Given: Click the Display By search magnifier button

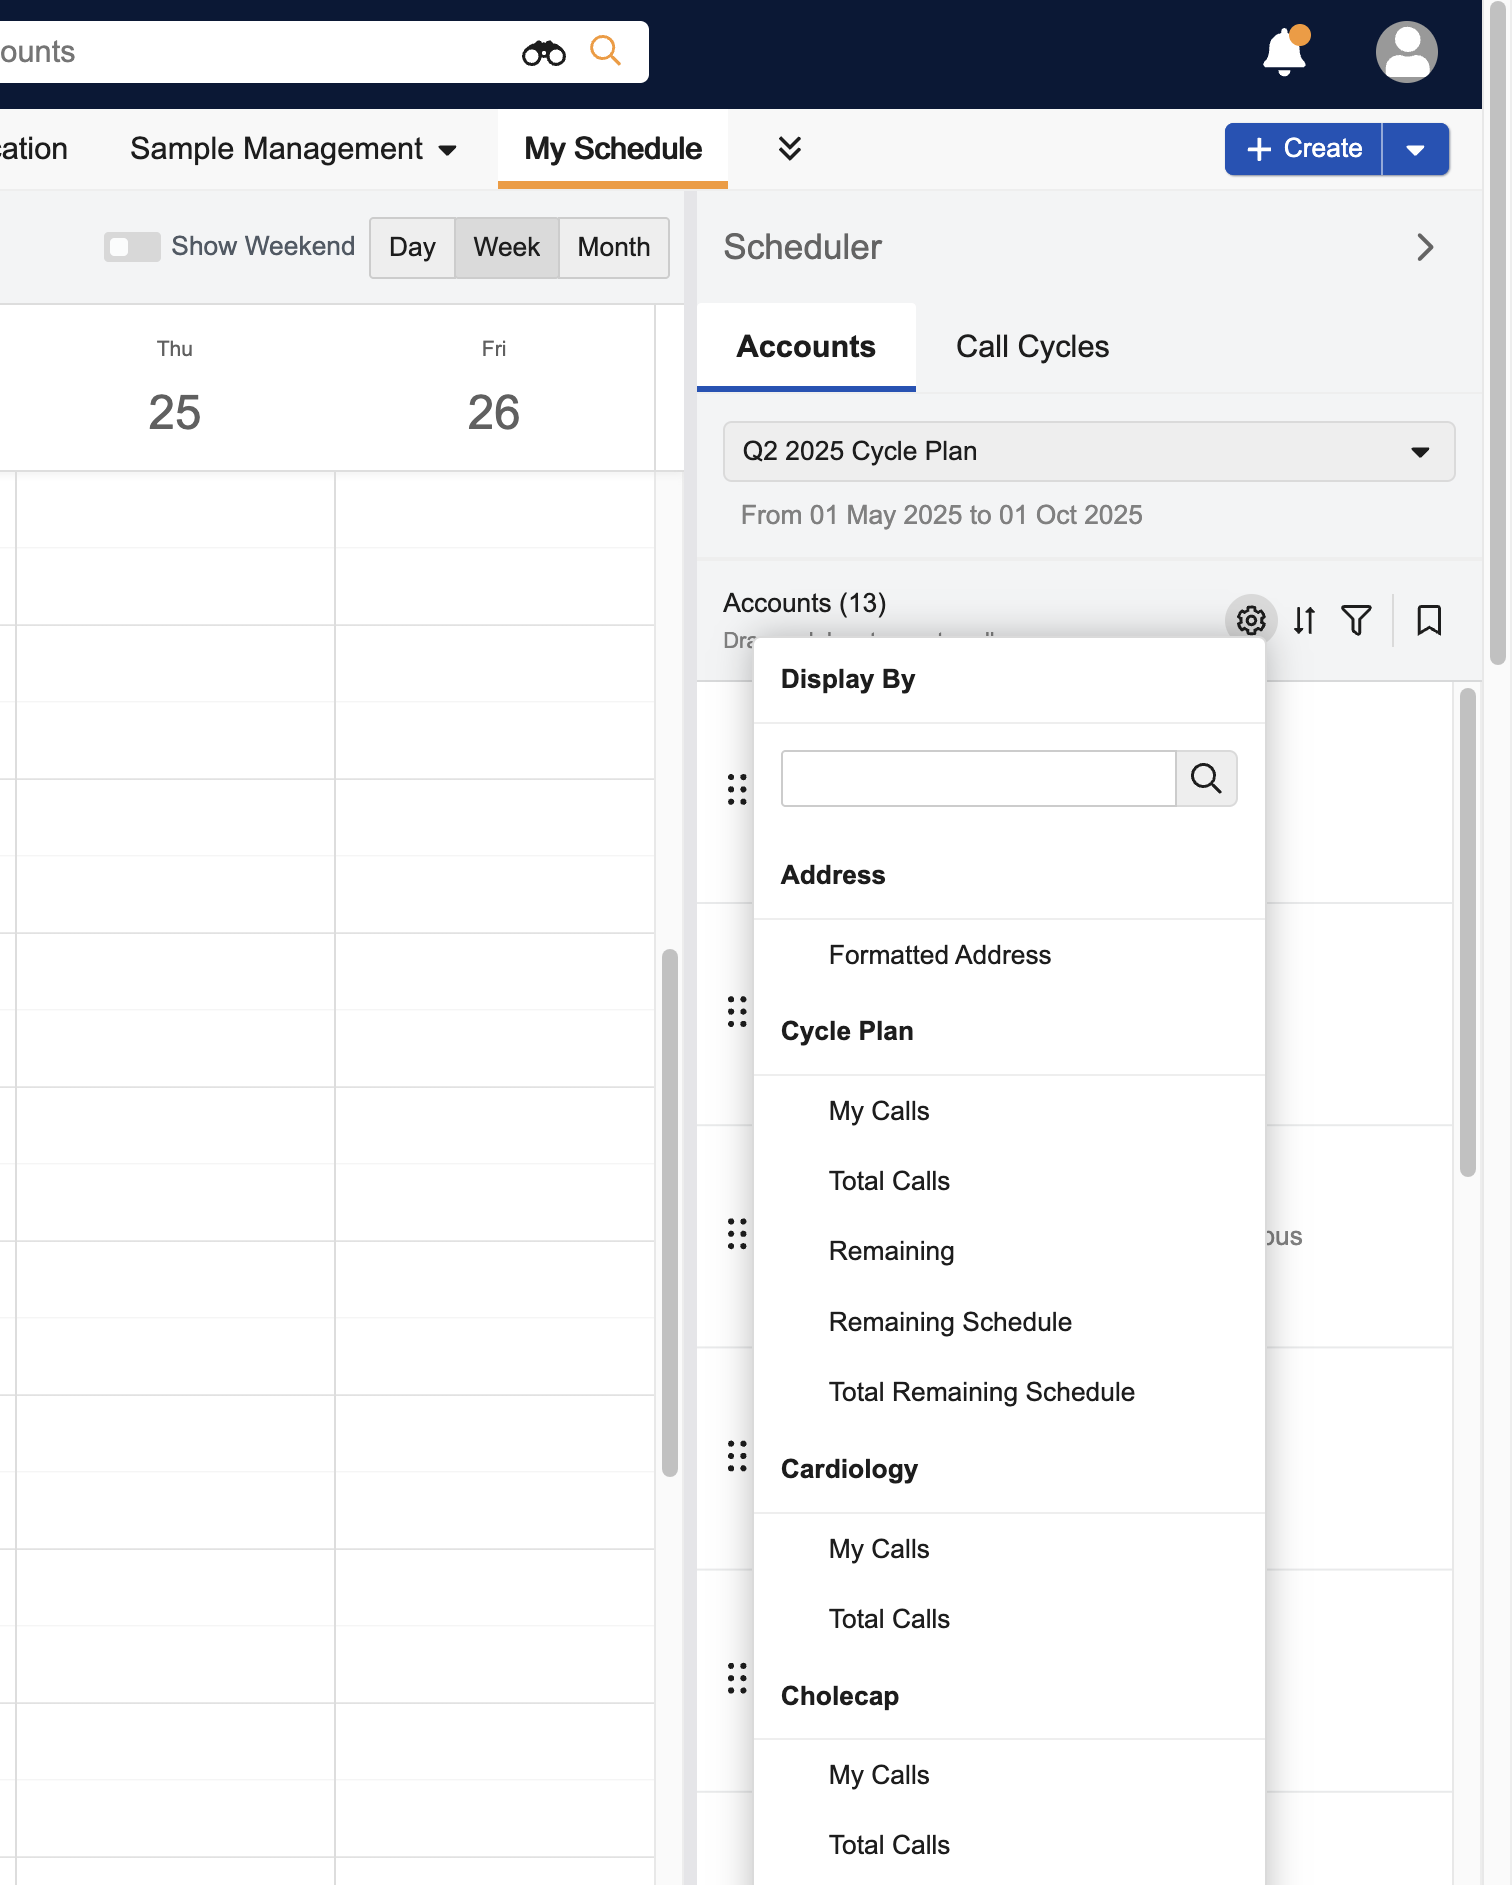Looking at the screenshot, I should (x=1206, y=779).
